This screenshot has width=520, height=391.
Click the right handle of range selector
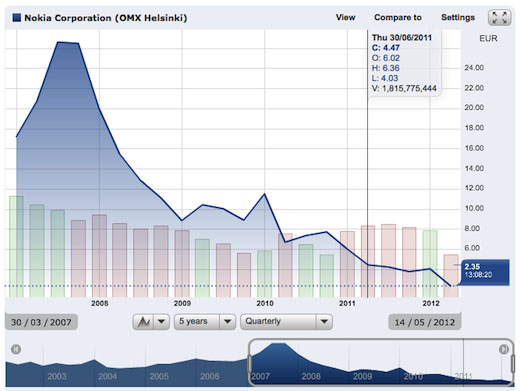[513, 364]
